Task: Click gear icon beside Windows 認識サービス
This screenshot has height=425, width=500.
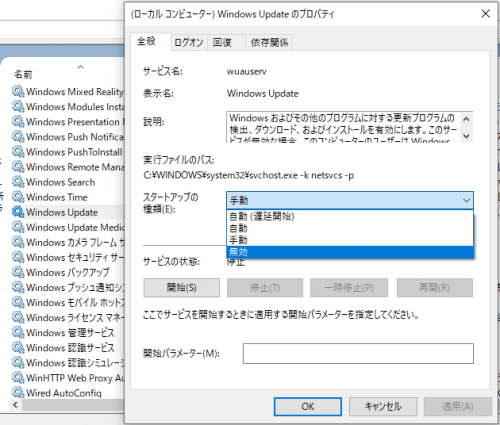Action: pos(18,348)
